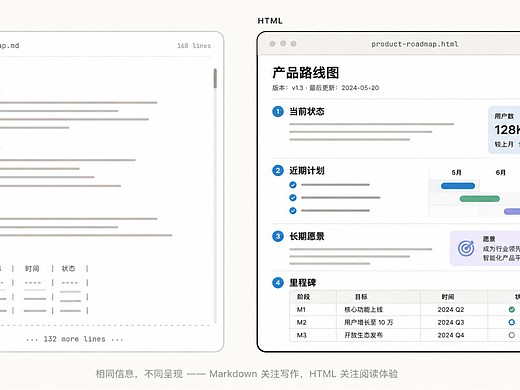This screenshot has height=390, width=520.
Task: Click the 132 more lines text
Action: [x=74, y=339]
